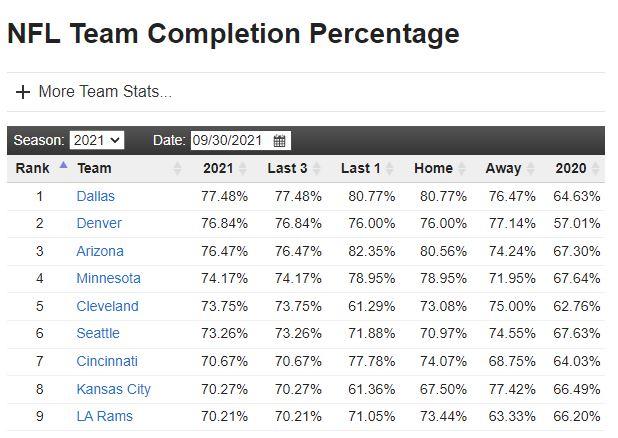
Task: Go to the Minnesota team page
Action: click(x=108, y=278)
